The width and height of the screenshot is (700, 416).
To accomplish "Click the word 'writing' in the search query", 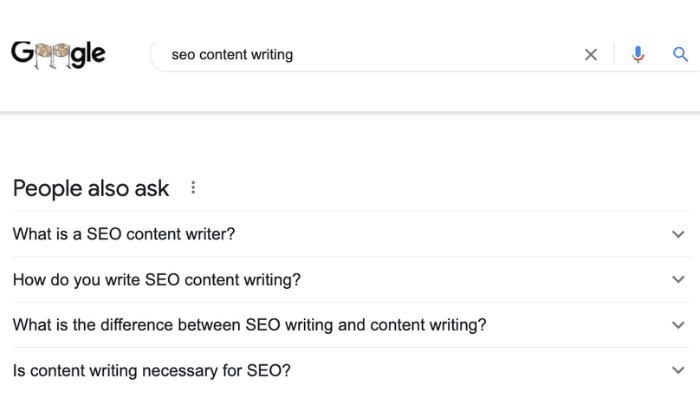I will point(270,55).
